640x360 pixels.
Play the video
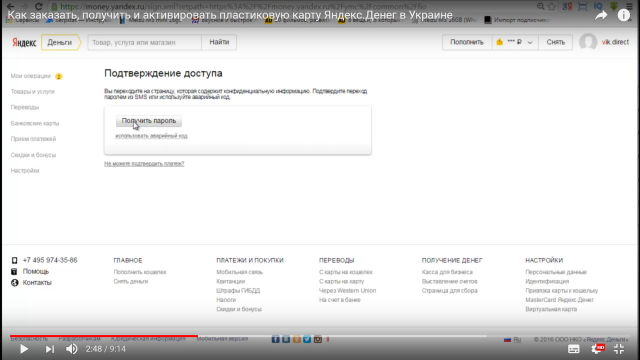pyautogui.click(x=24, y=349)
